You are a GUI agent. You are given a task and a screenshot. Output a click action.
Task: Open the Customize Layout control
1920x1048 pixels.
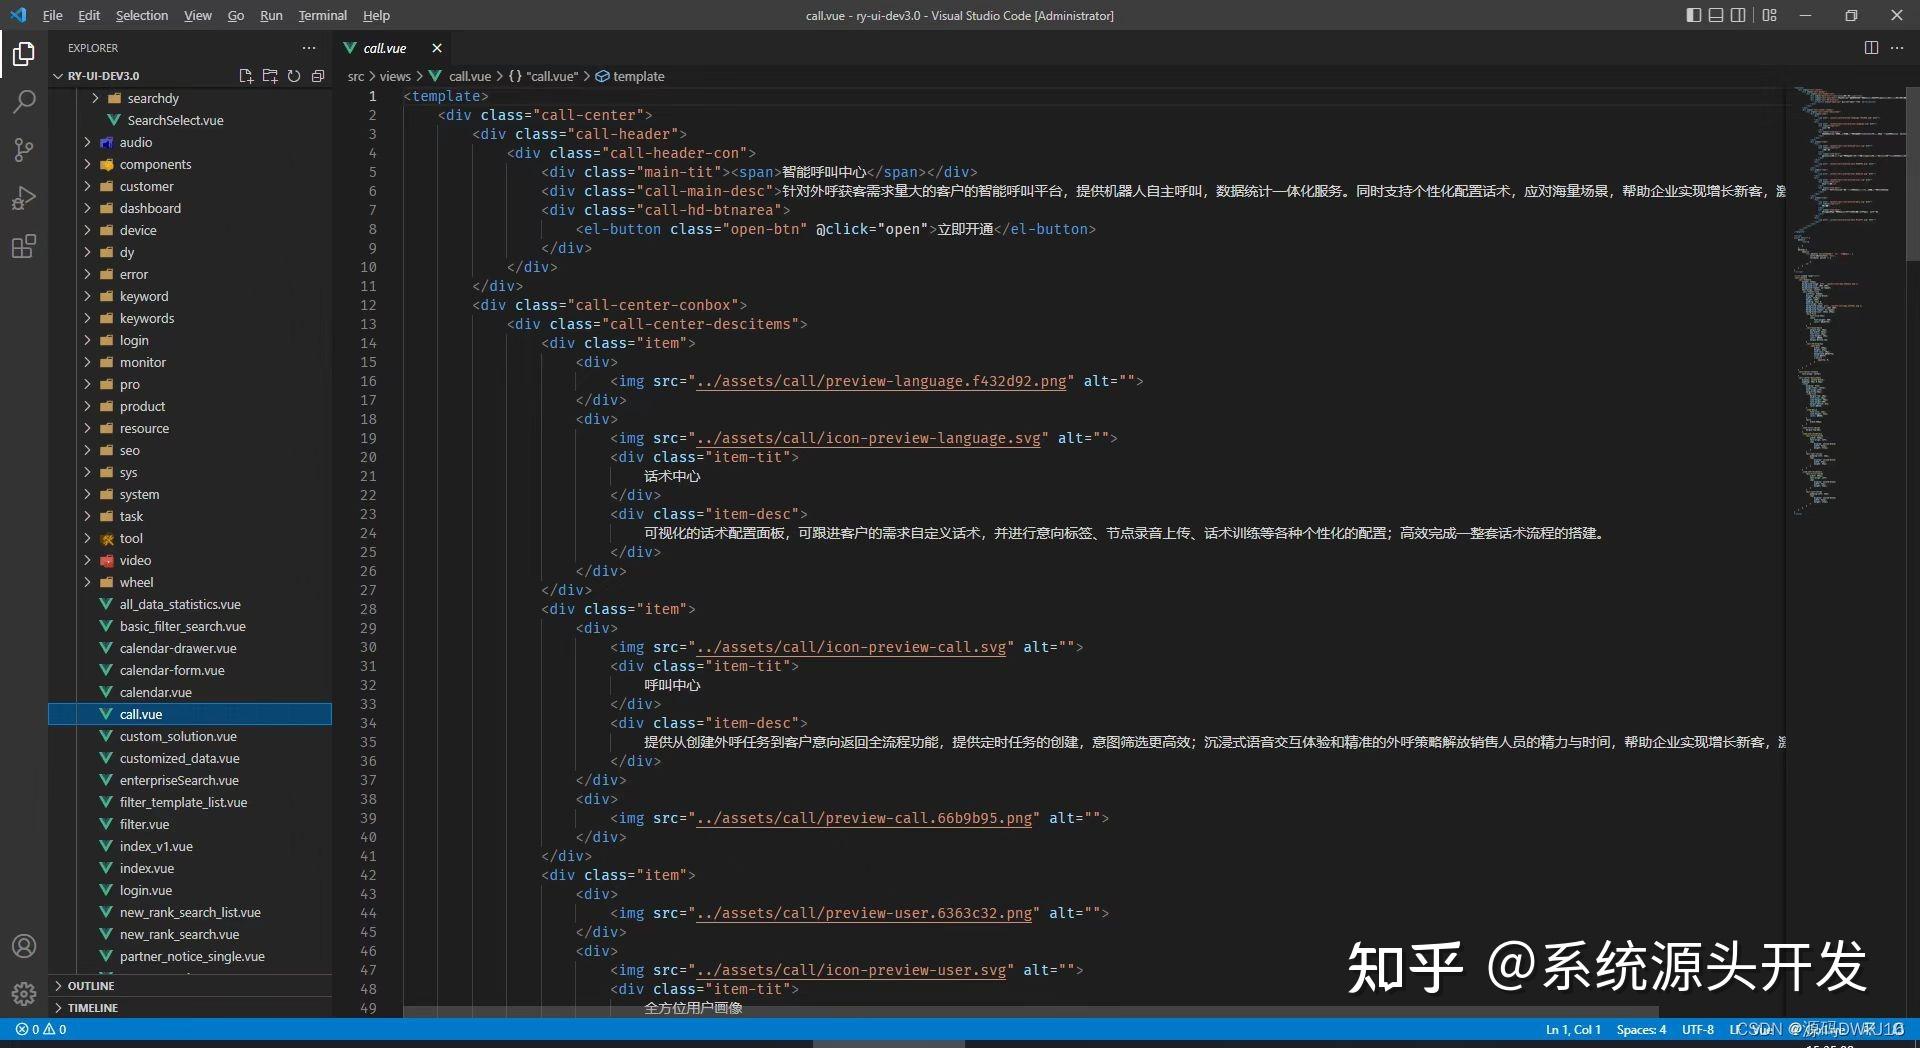coord(1770,15)
